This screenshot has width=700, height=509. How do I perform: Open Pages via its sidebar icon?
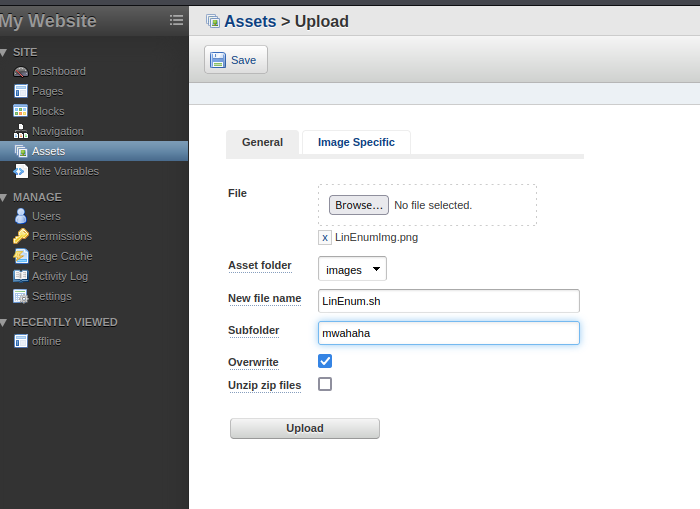click(21, 91)
